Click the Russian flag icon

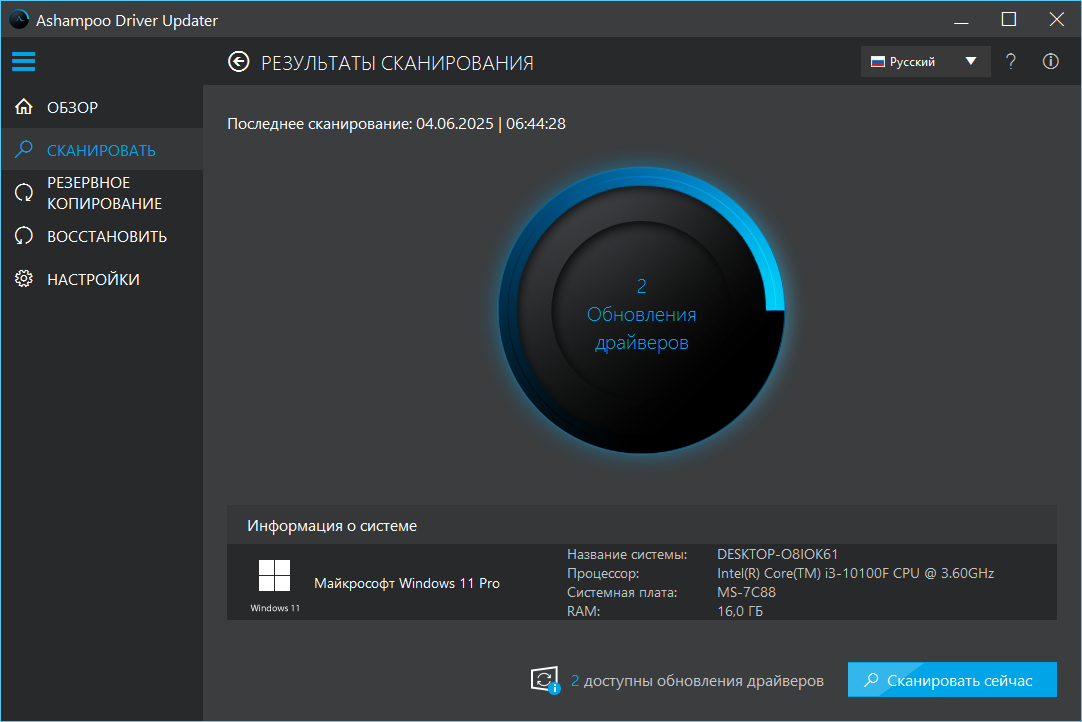(x=878, y=62)
